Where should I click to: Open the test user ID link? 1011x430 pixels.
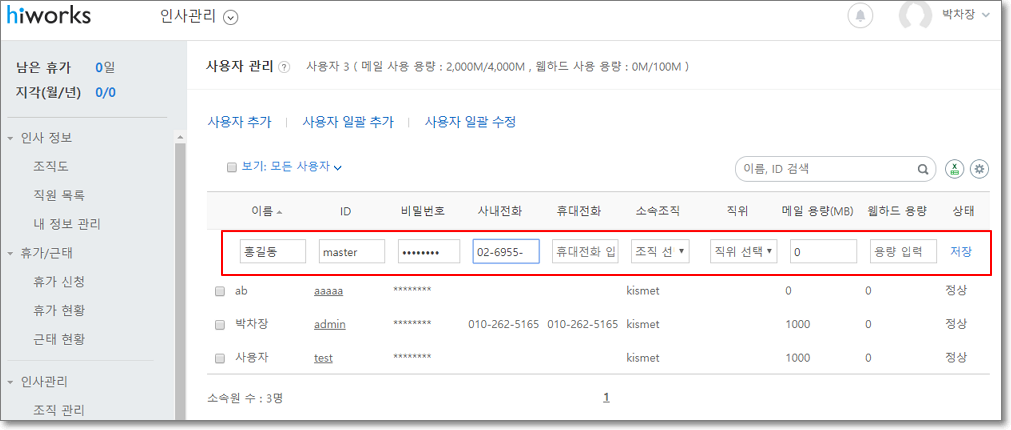click(323, 358)
